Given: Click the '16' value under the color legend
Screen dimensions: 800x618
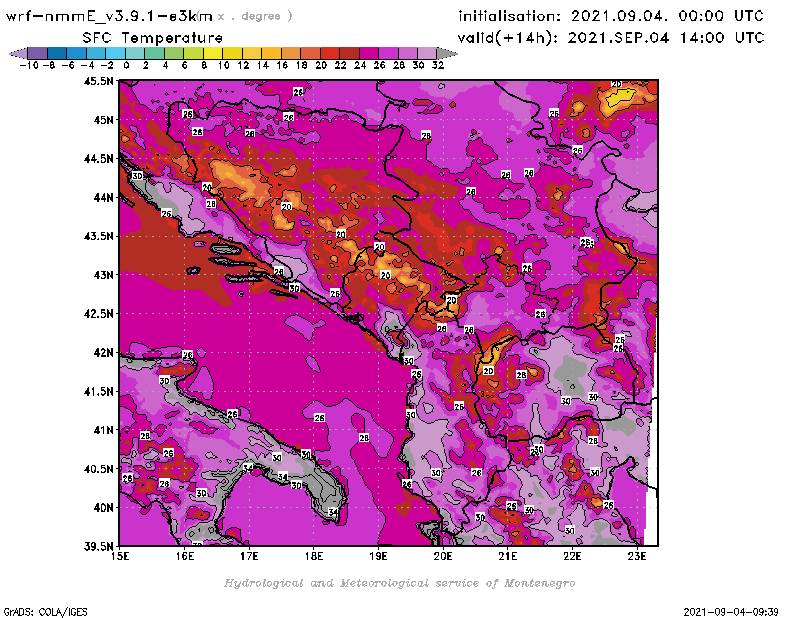Looking at the screenshot, I should tap(282, 66).
